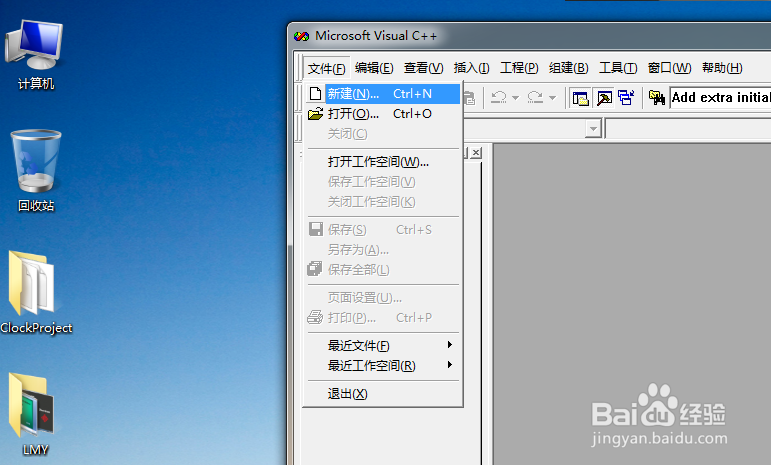
Task: Click the Redo toolbar icon
Action: click(535, 97)
